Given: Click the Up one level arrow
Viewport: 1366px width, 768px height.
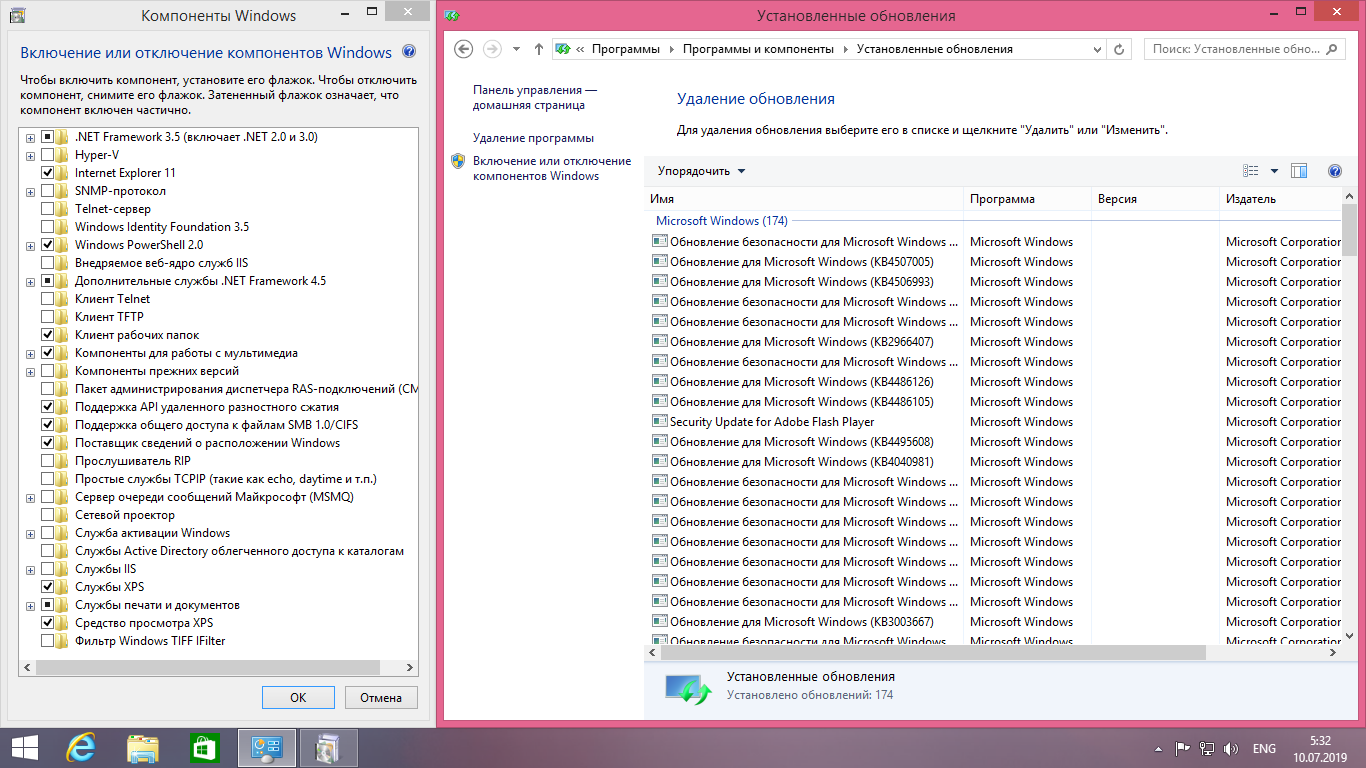Looking at the screenshot, I should 539,49.
